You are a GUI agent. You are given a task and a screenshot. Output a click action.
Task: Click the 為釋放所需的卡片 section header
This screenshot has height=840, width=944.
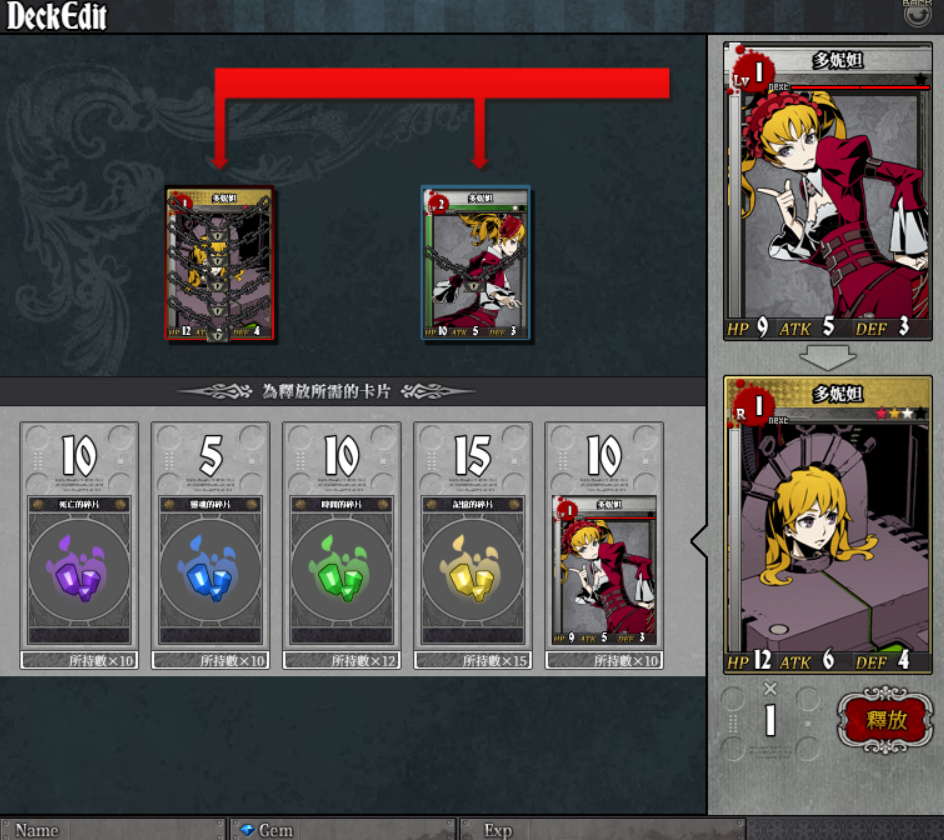pos(326,391)
